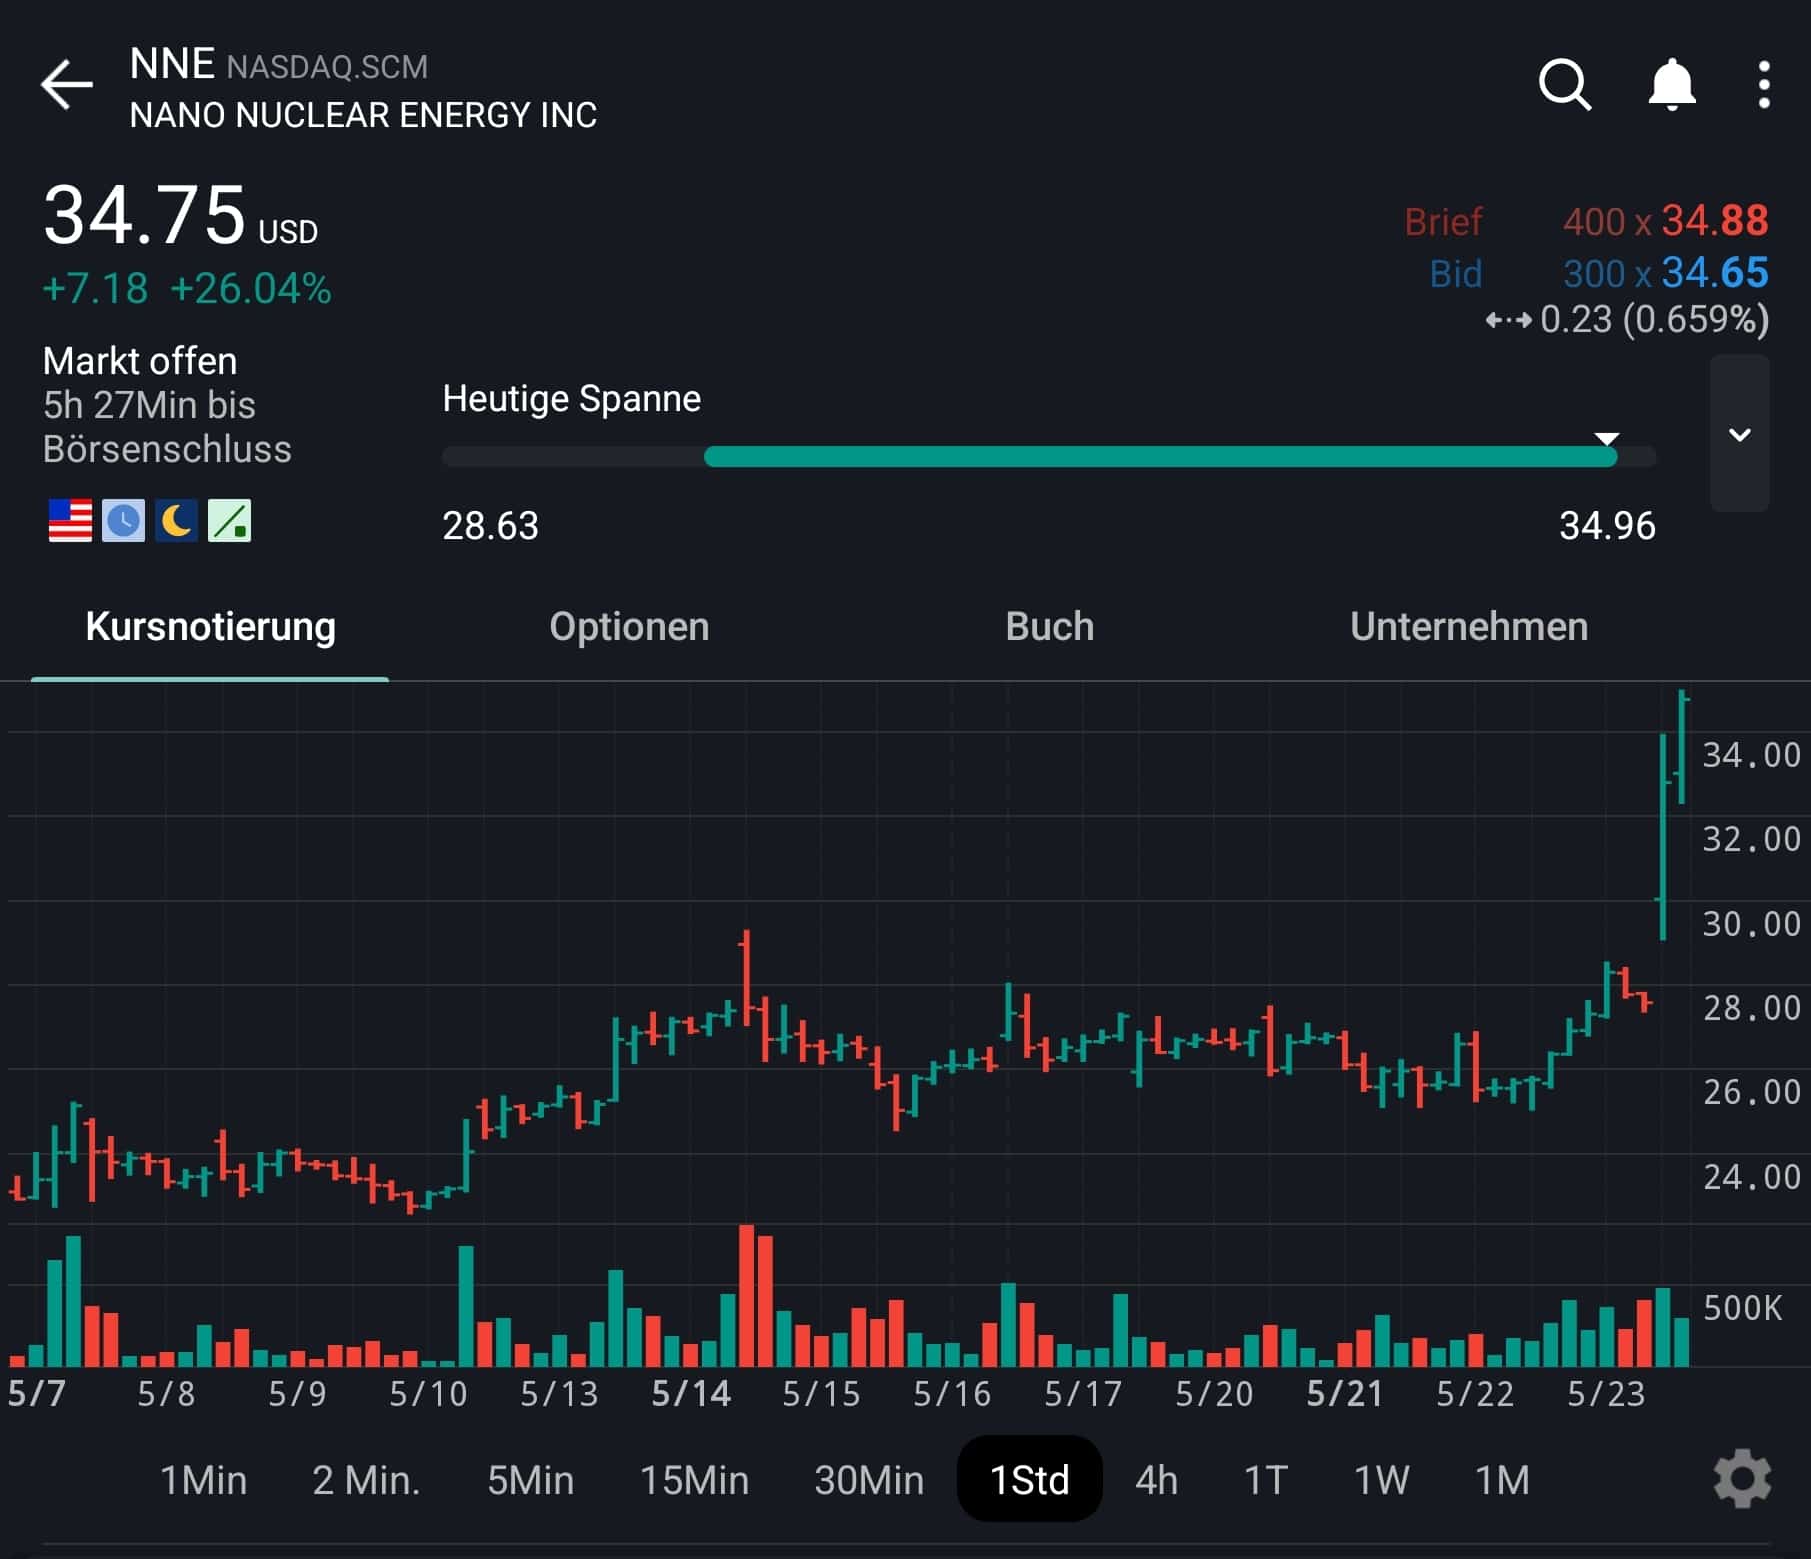Screen dimensions: 1811x1559
Task: Tap the Bid price 34.65
Action: (x=1715, y=273)
